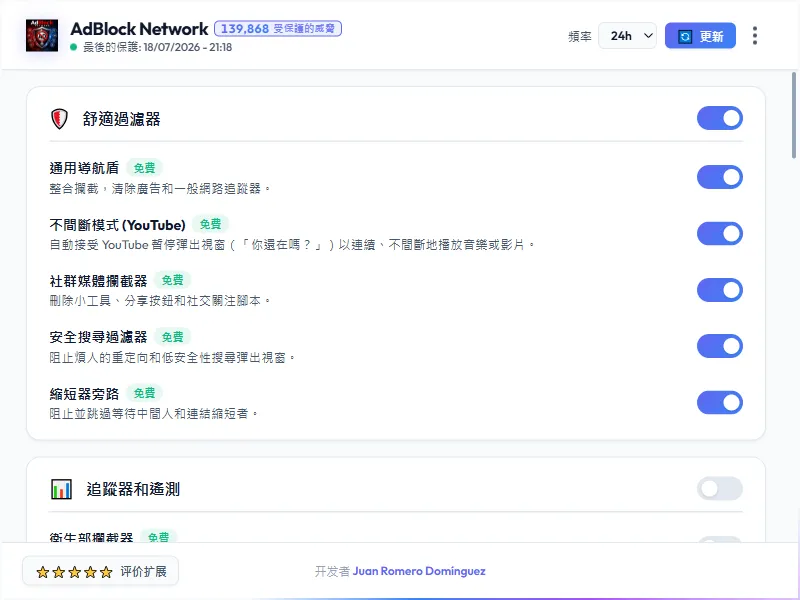The image size is (800, 600).
Task: Toggle the 社群媒體攔截器 switch
Action: 719,290
